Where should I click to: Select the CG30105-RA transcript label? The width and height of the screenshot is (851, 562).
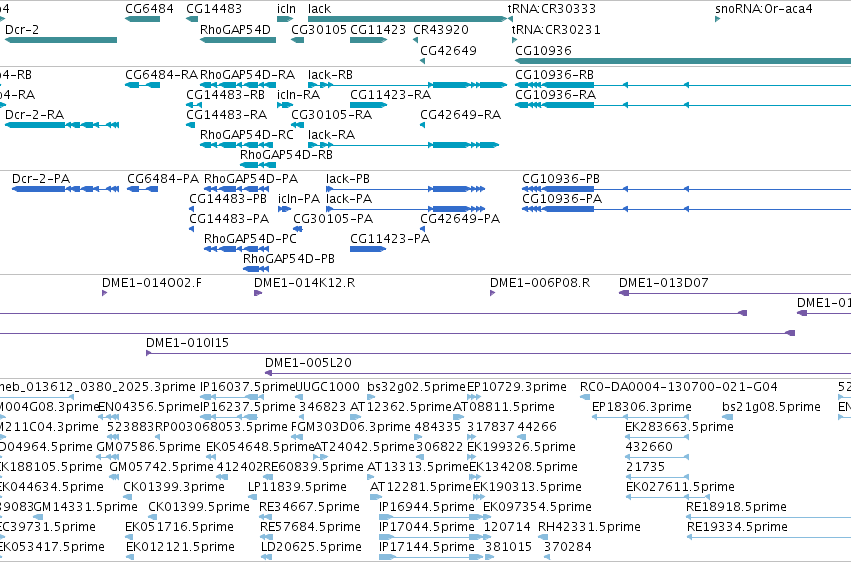tap(331, 115)
